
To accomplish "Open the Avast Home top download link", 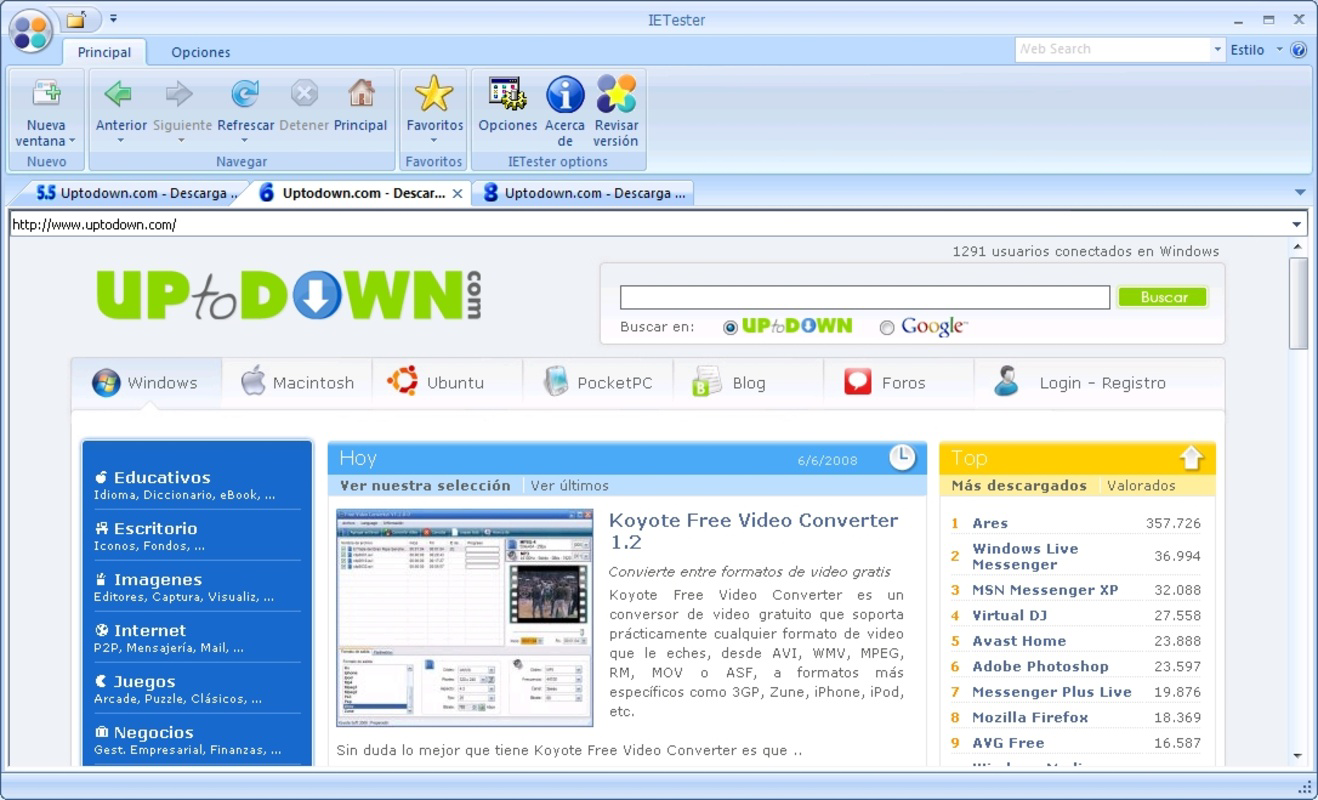I will [x=1019, y=641].
